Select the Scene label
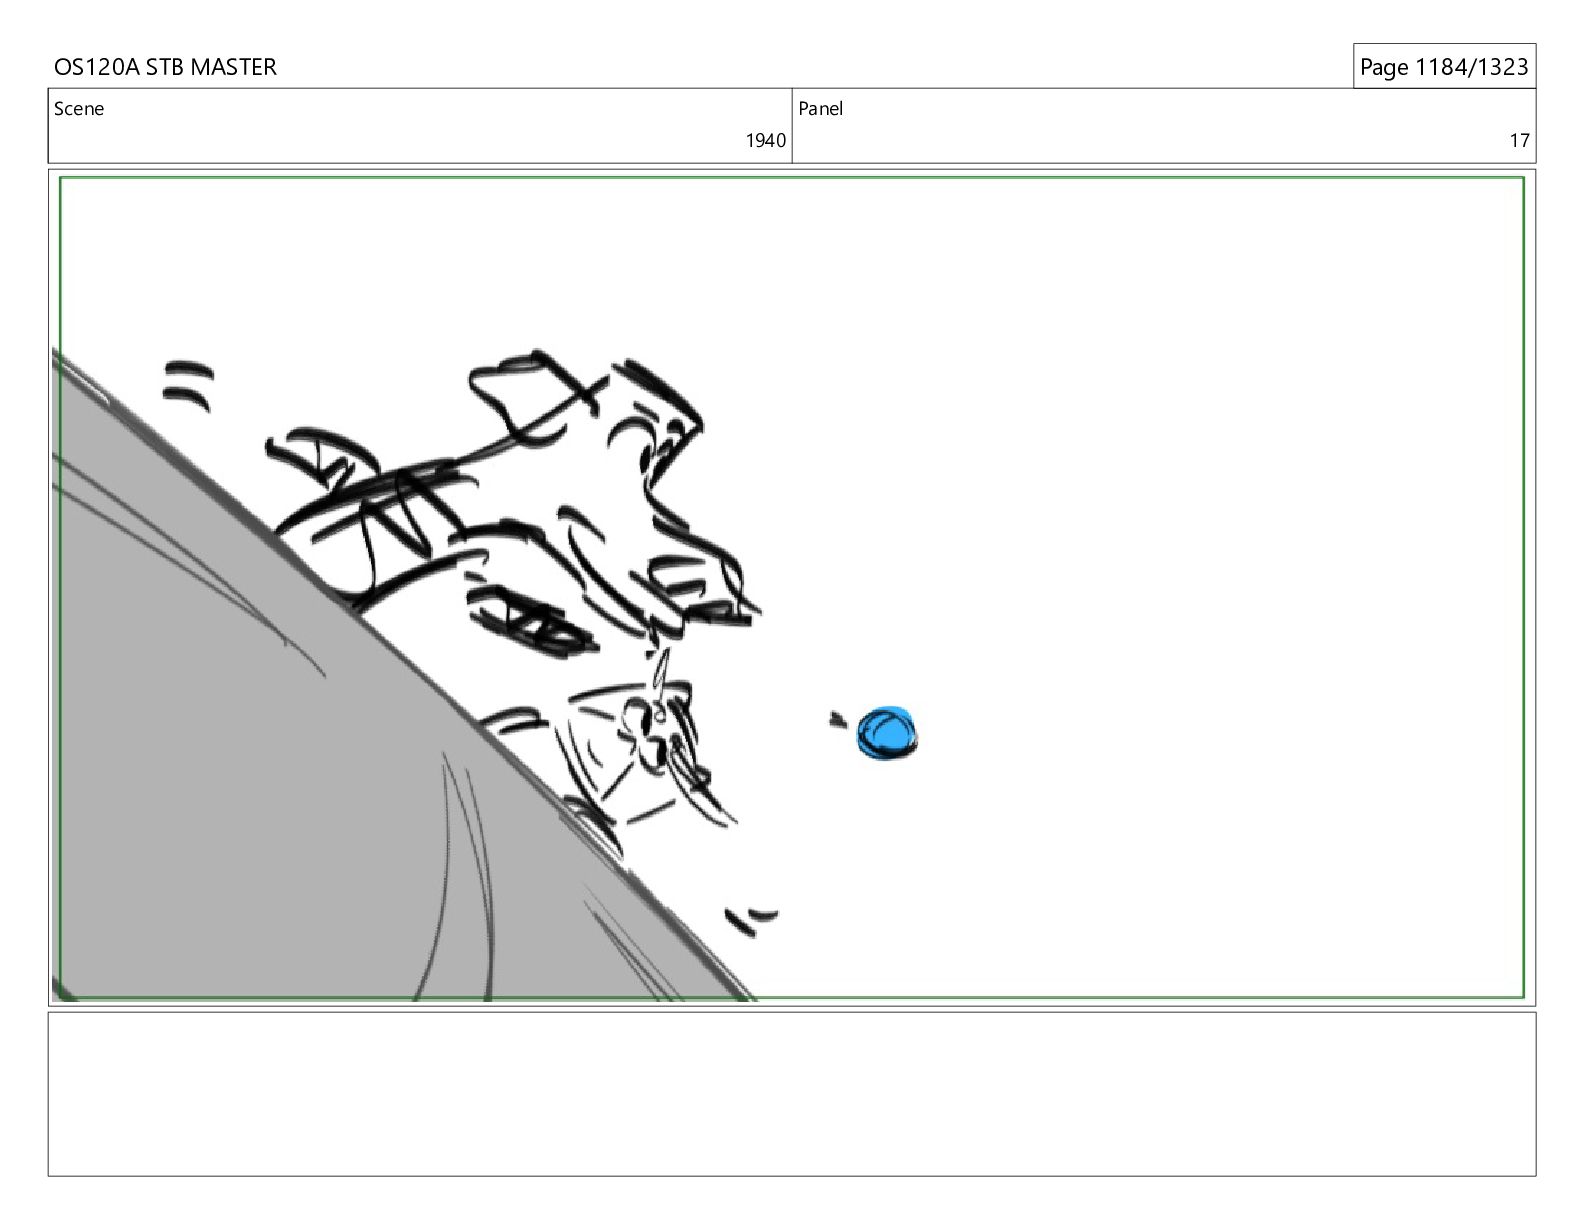This screenshot has height=1224, width=1584. pos(79,109)
